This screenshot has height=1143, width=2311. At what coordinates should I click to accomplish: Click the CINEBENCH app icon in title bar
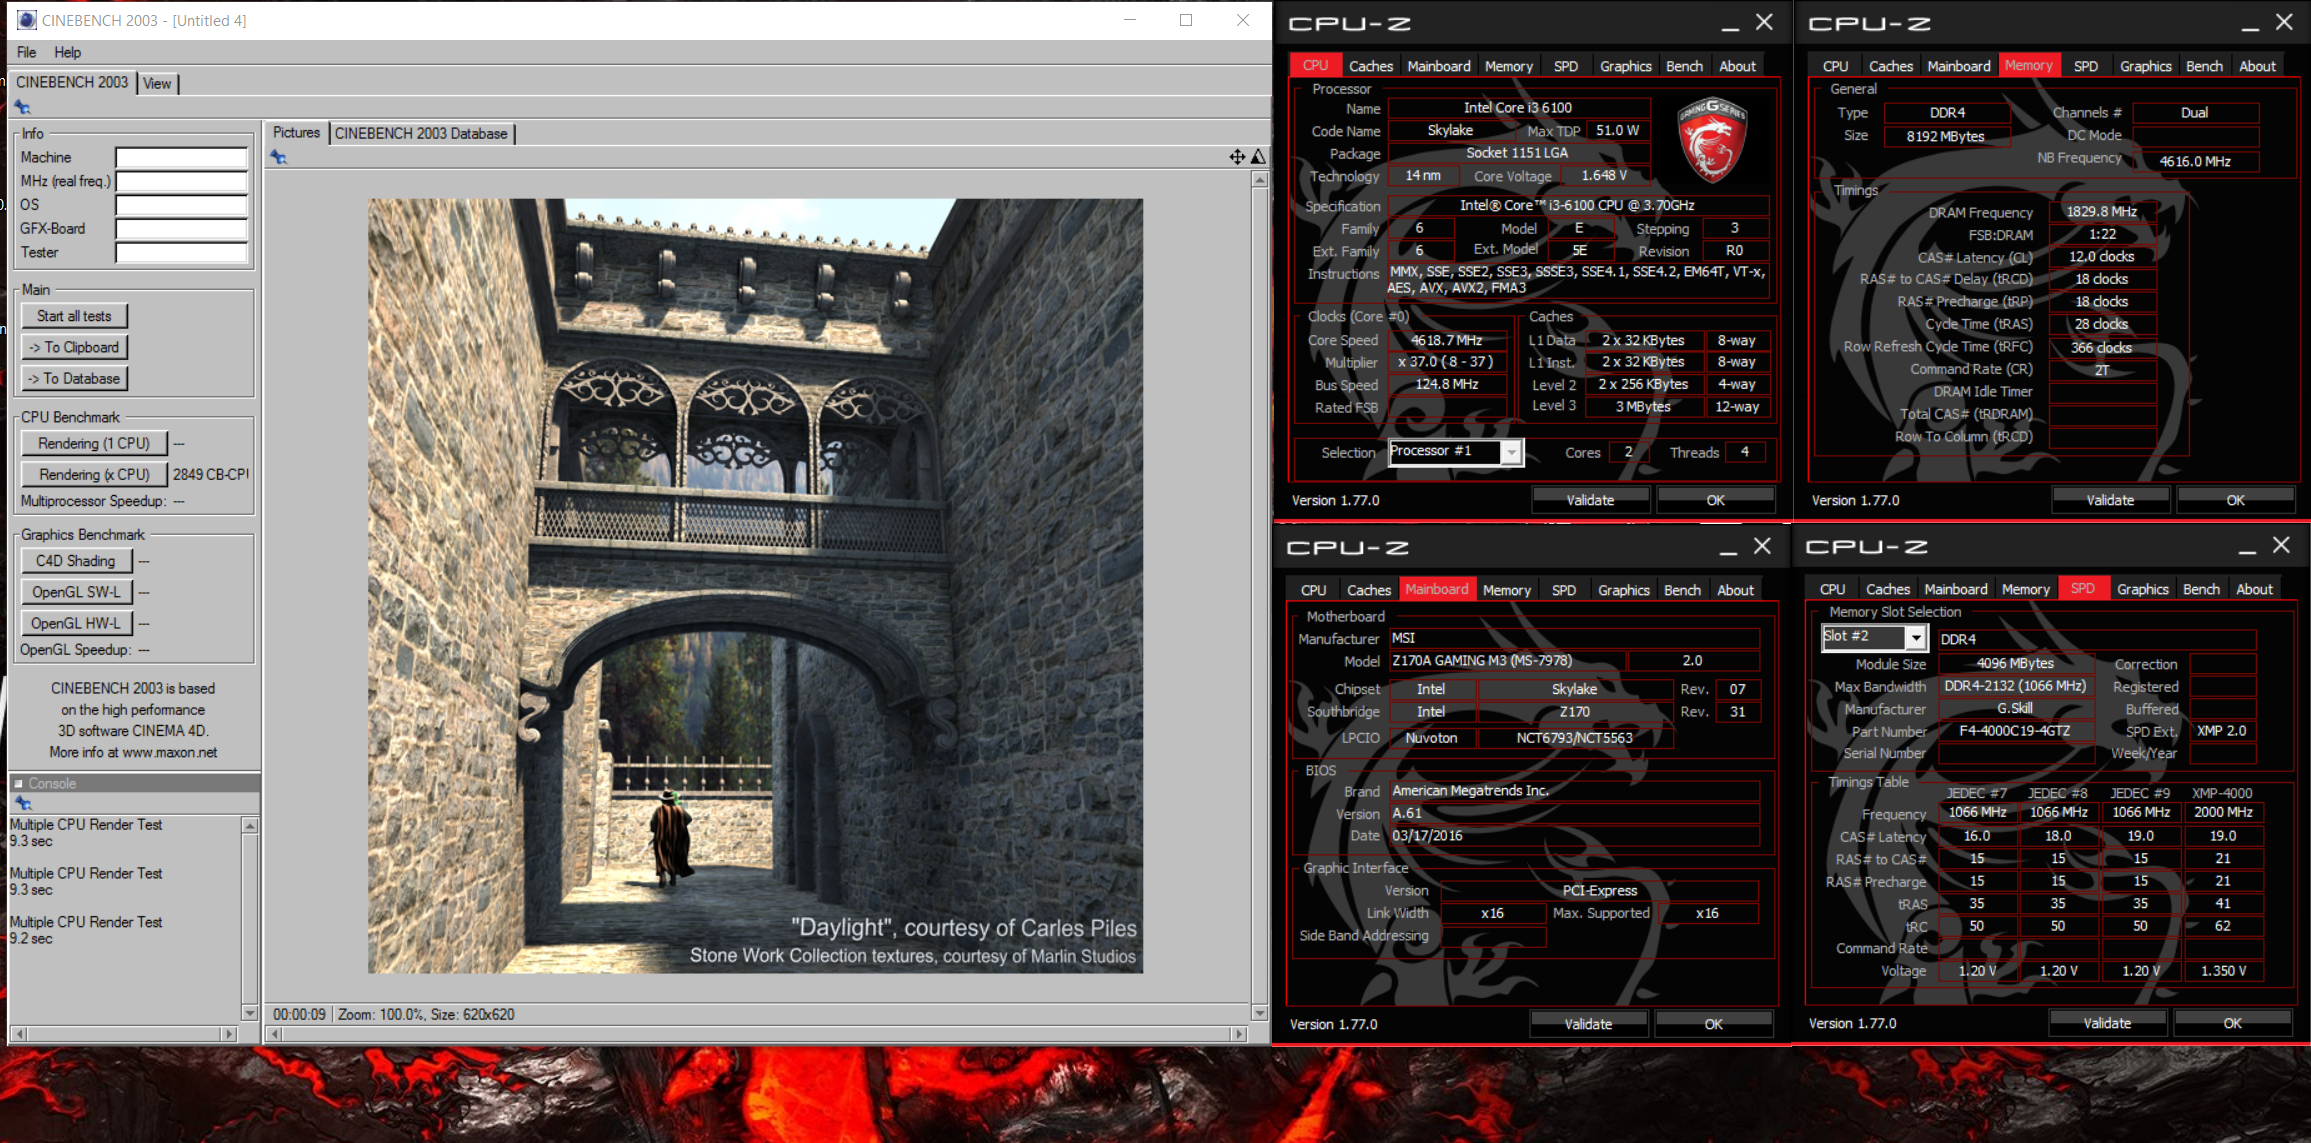pos(26,20)
